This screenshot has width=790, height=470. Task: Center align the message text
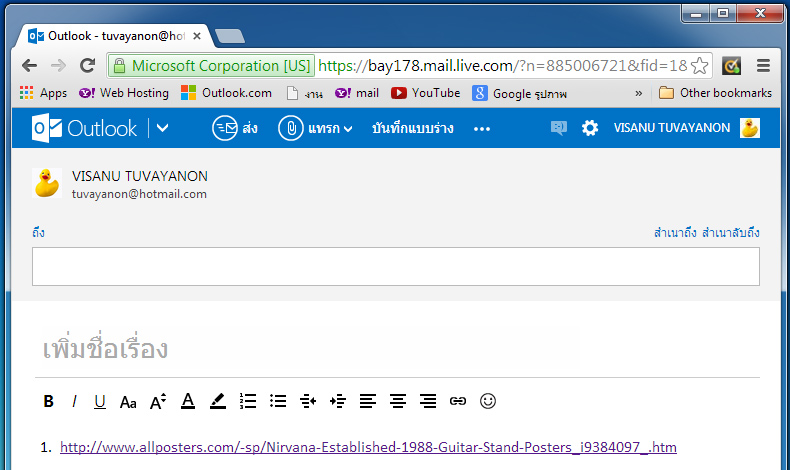tap(398, 401)
